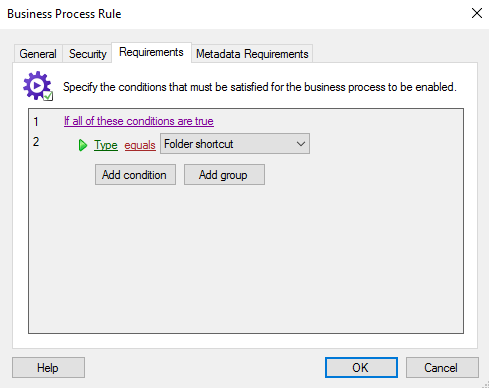This screenshot has height=388, width=489.
Task: Click 'If all of these conditions are true'
Action: click(139, 121)
